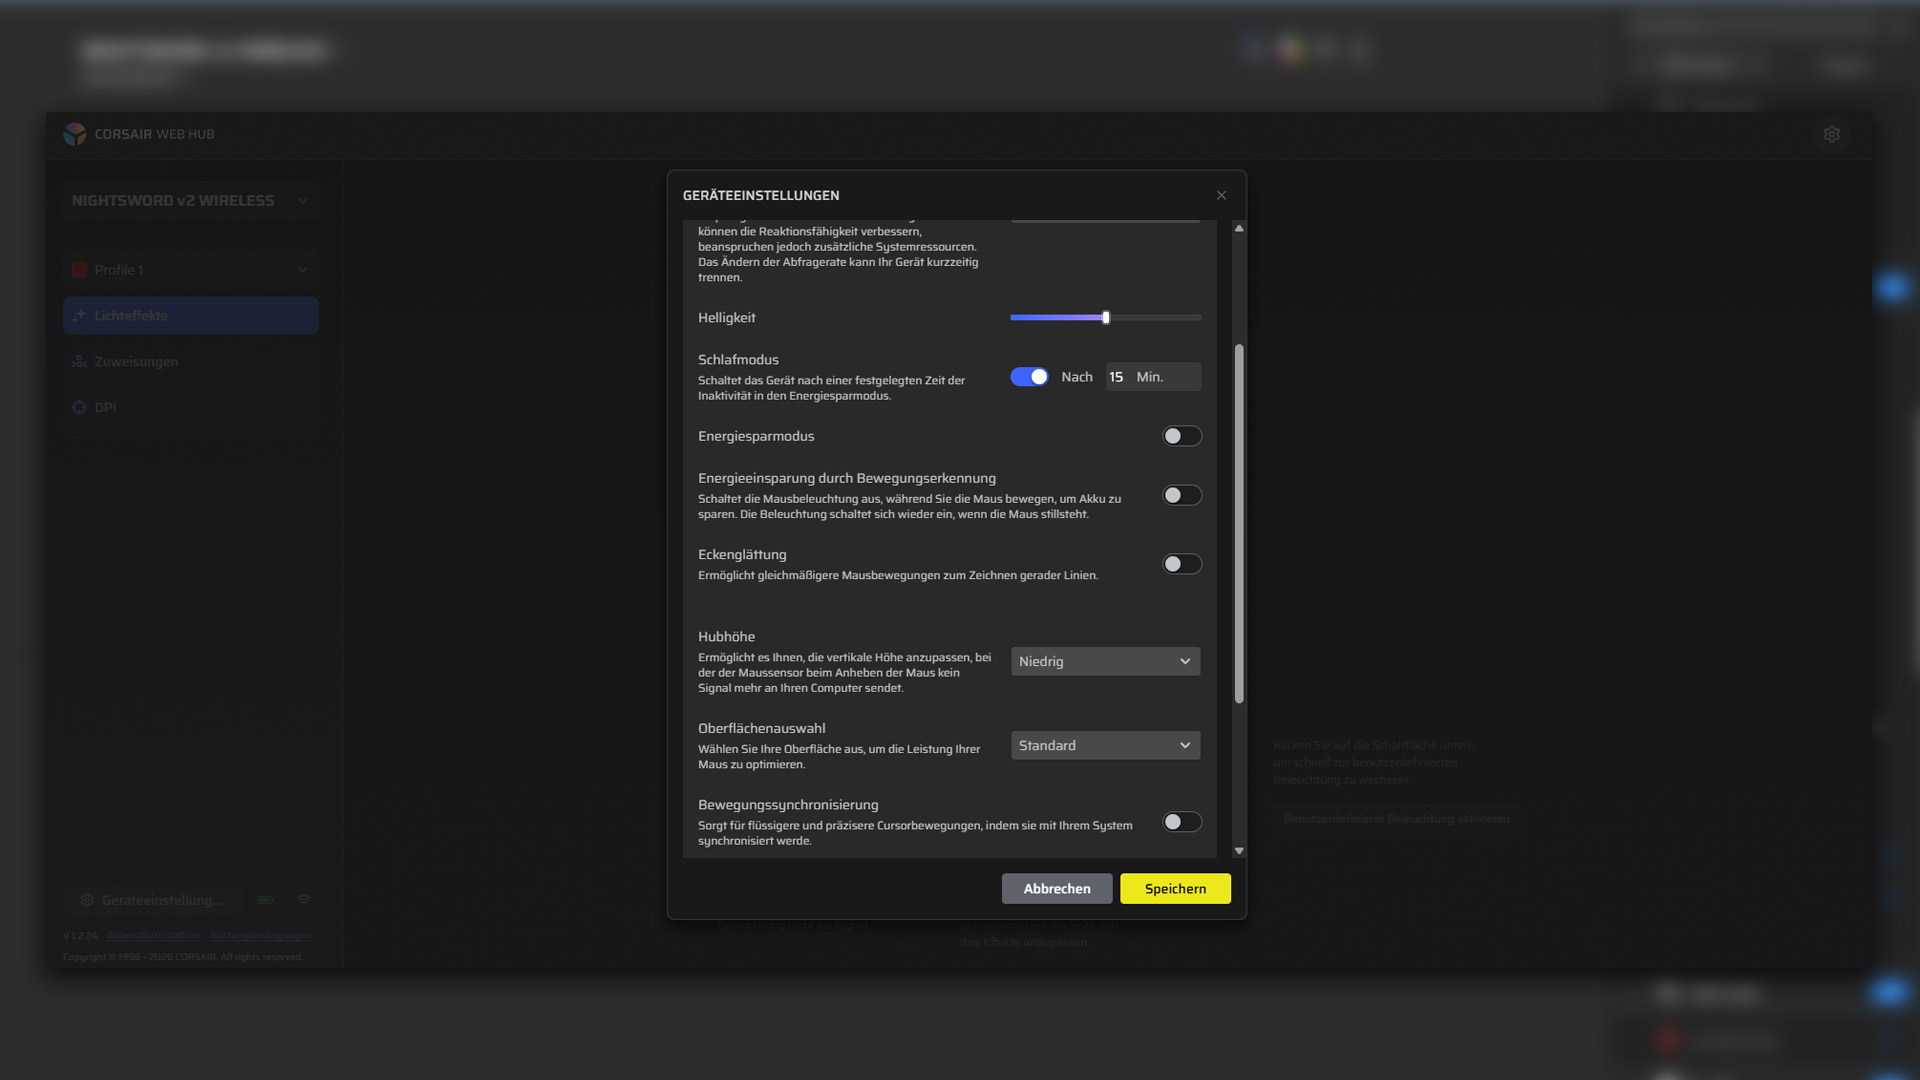
Task: Click the Profile 1 red color icon
Action: pyautogui.click(x=79, y=270)
